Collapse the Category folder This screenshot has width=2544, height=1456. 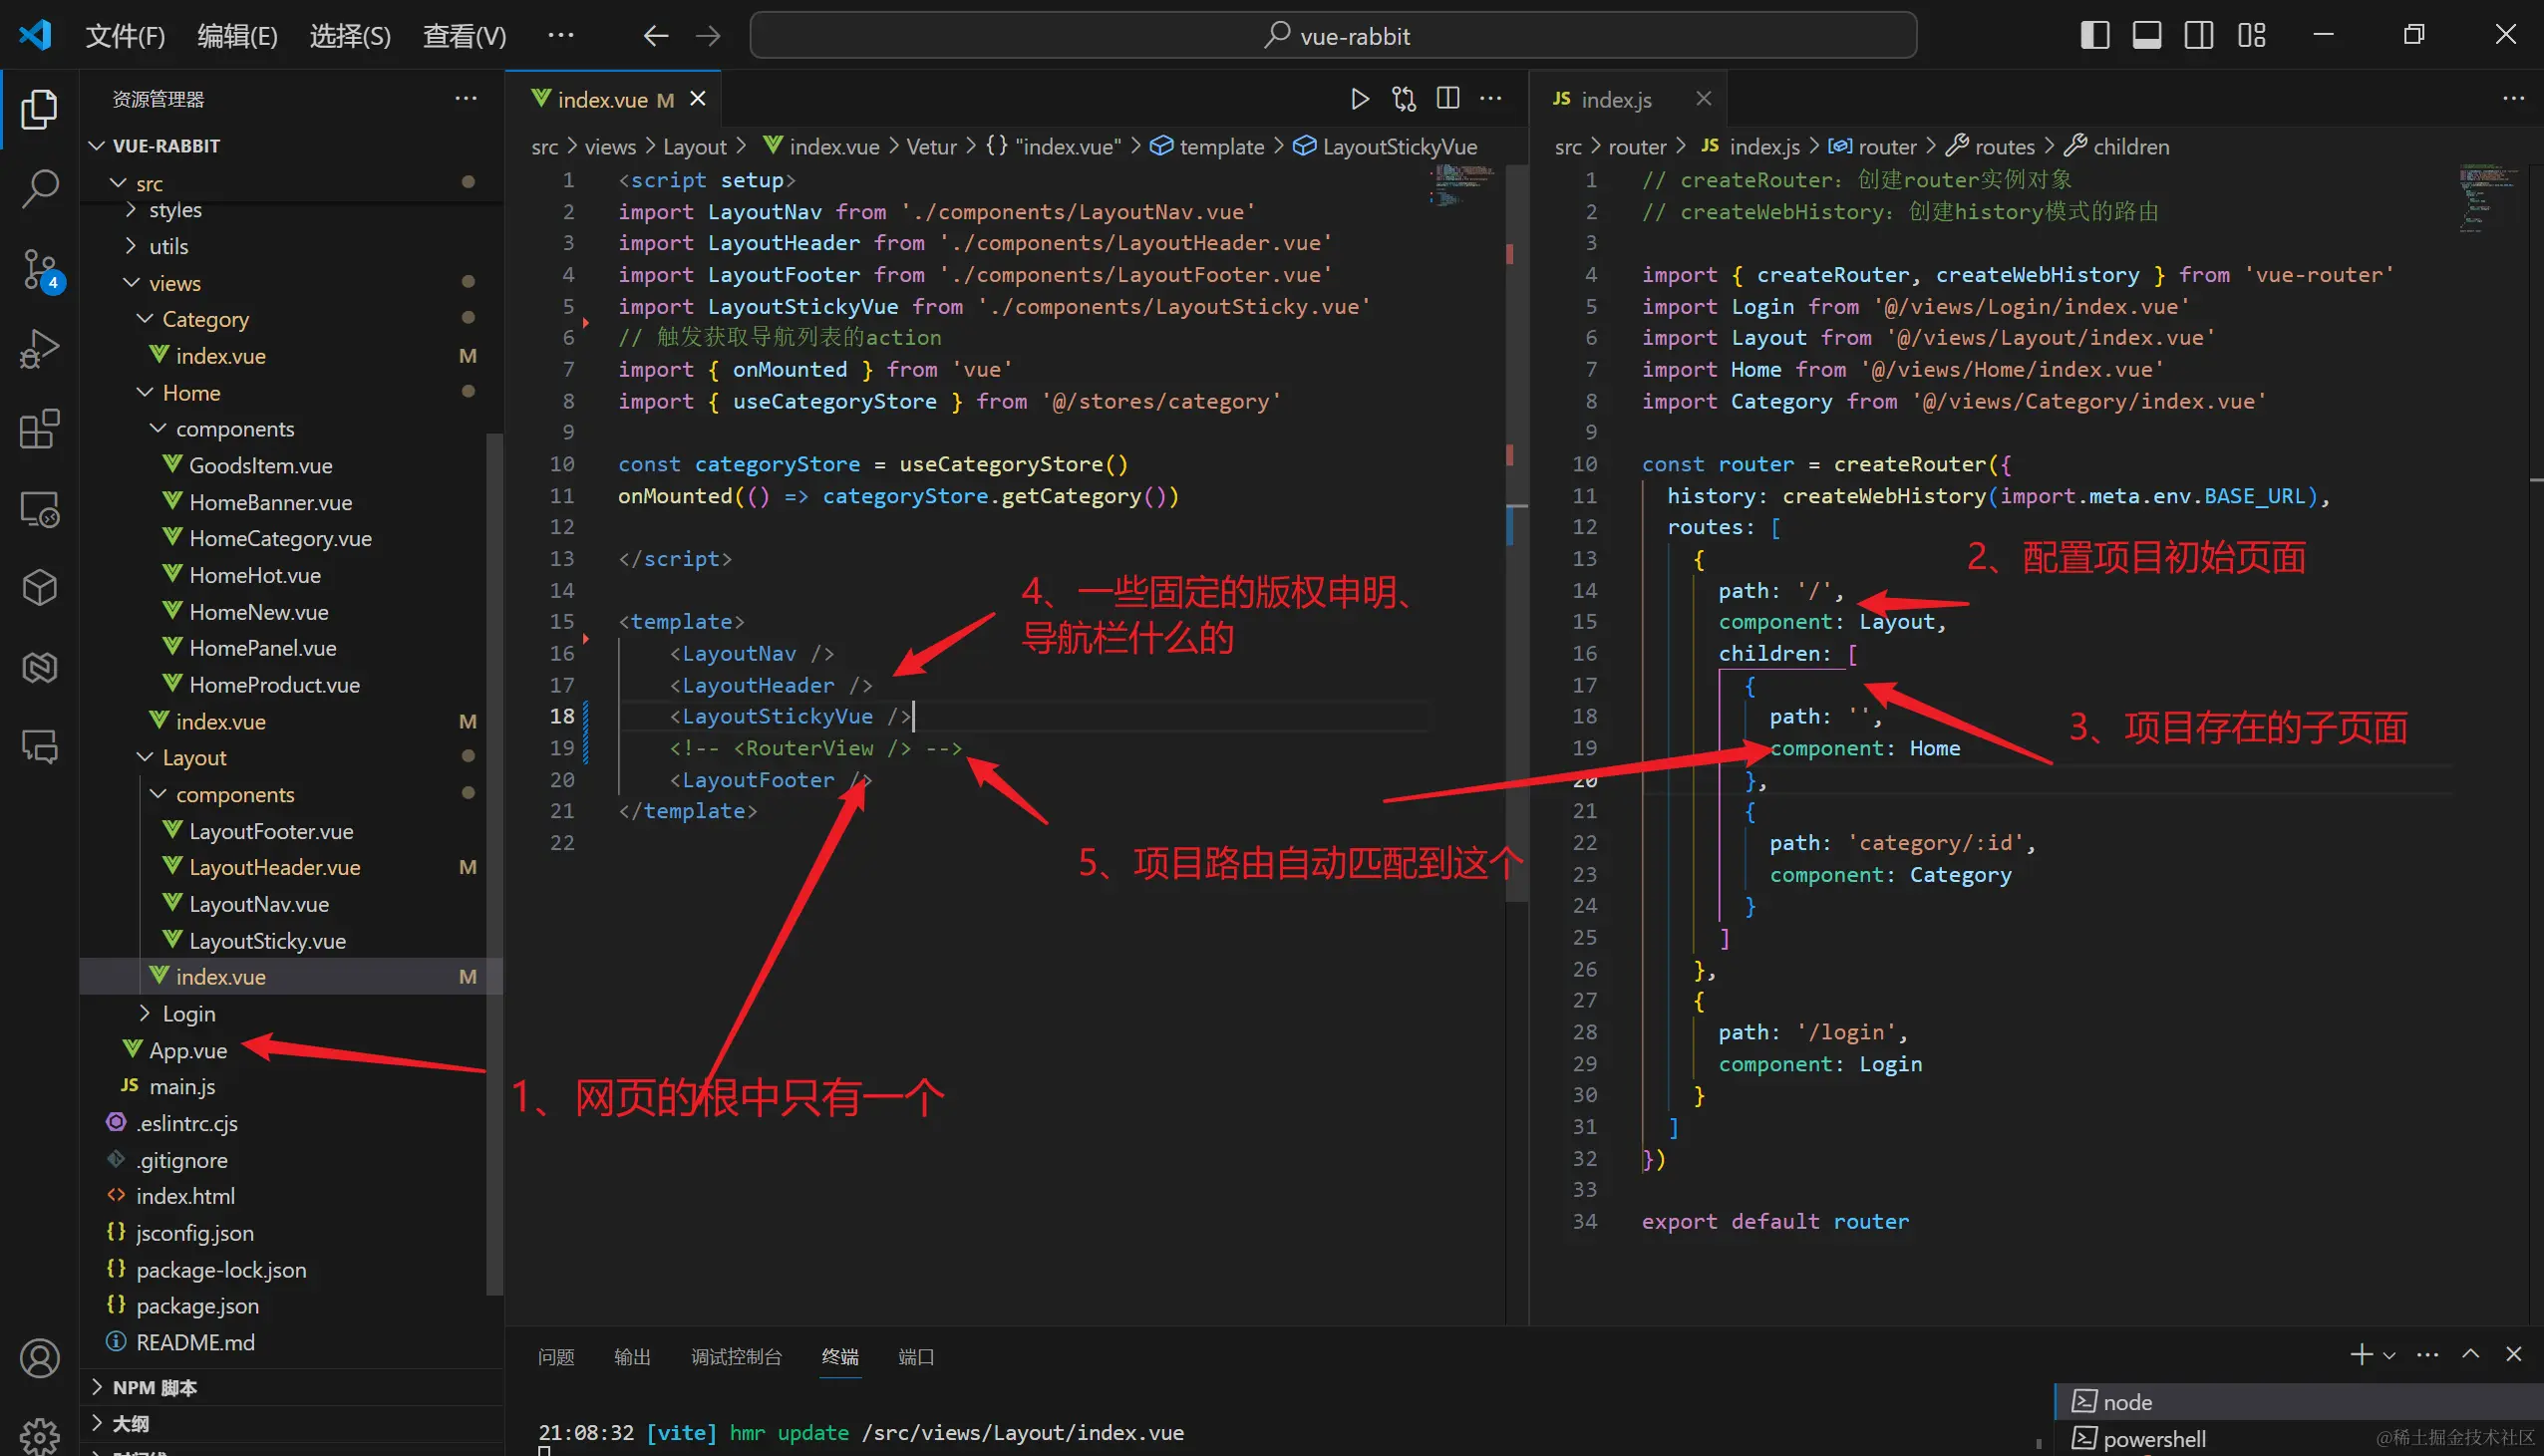[x=205, y=319]
